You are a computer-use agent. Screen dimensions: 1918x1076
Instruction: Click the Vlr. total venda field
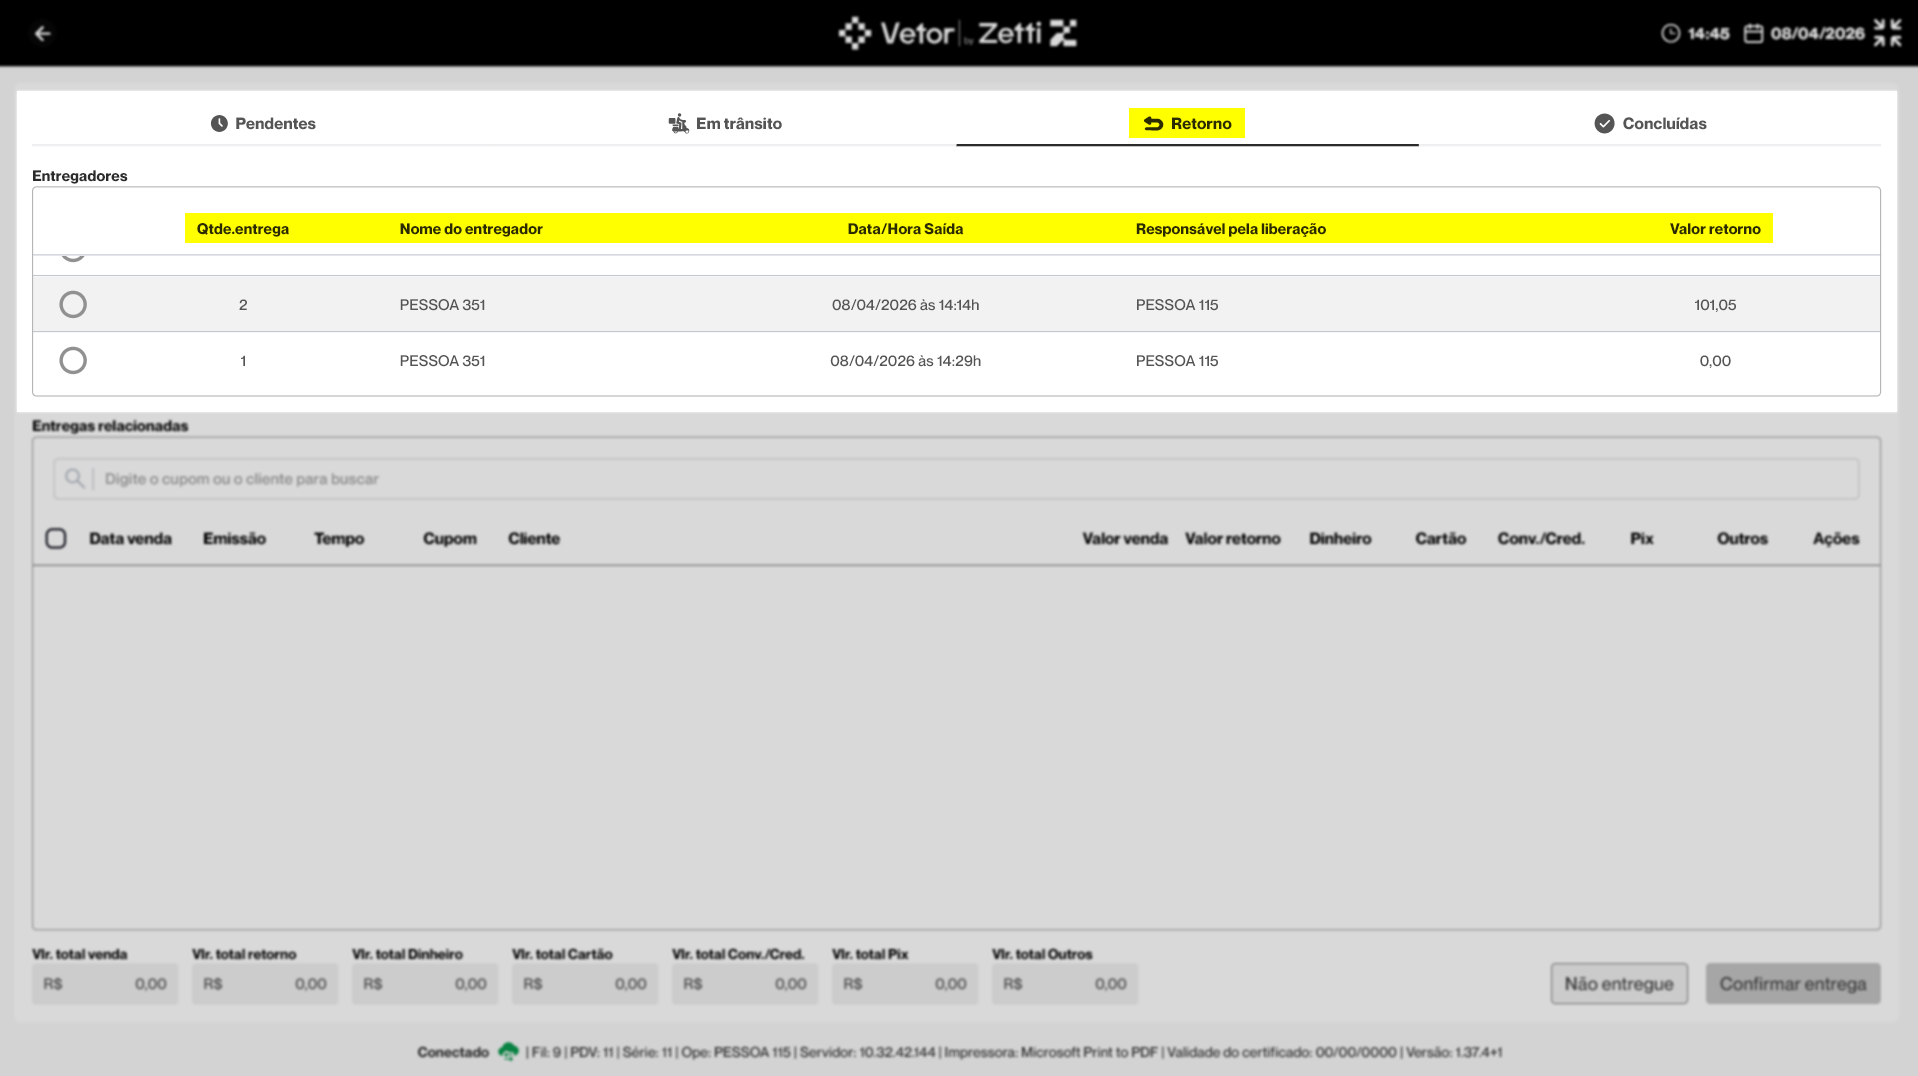tap(105, 984)
